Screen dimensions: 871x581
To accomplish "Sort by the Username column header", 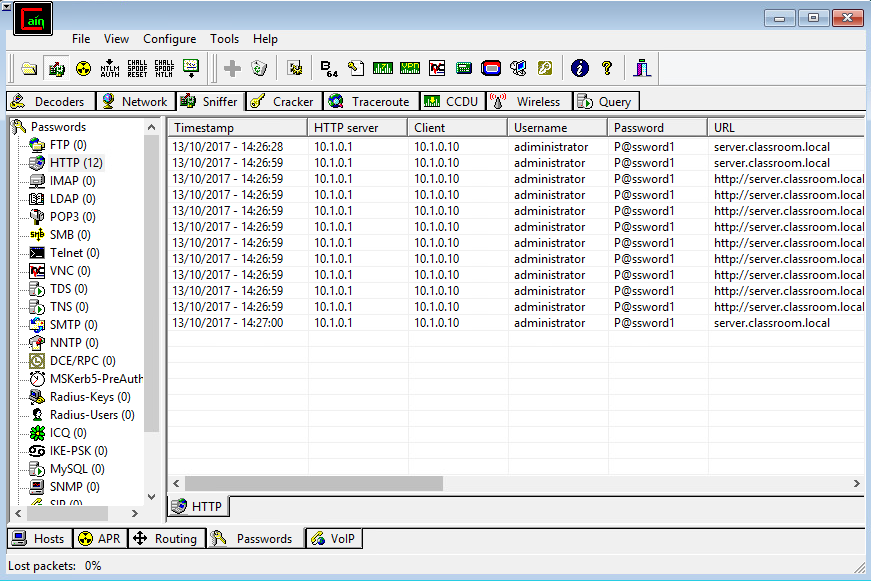I will (x=558, y=128).
